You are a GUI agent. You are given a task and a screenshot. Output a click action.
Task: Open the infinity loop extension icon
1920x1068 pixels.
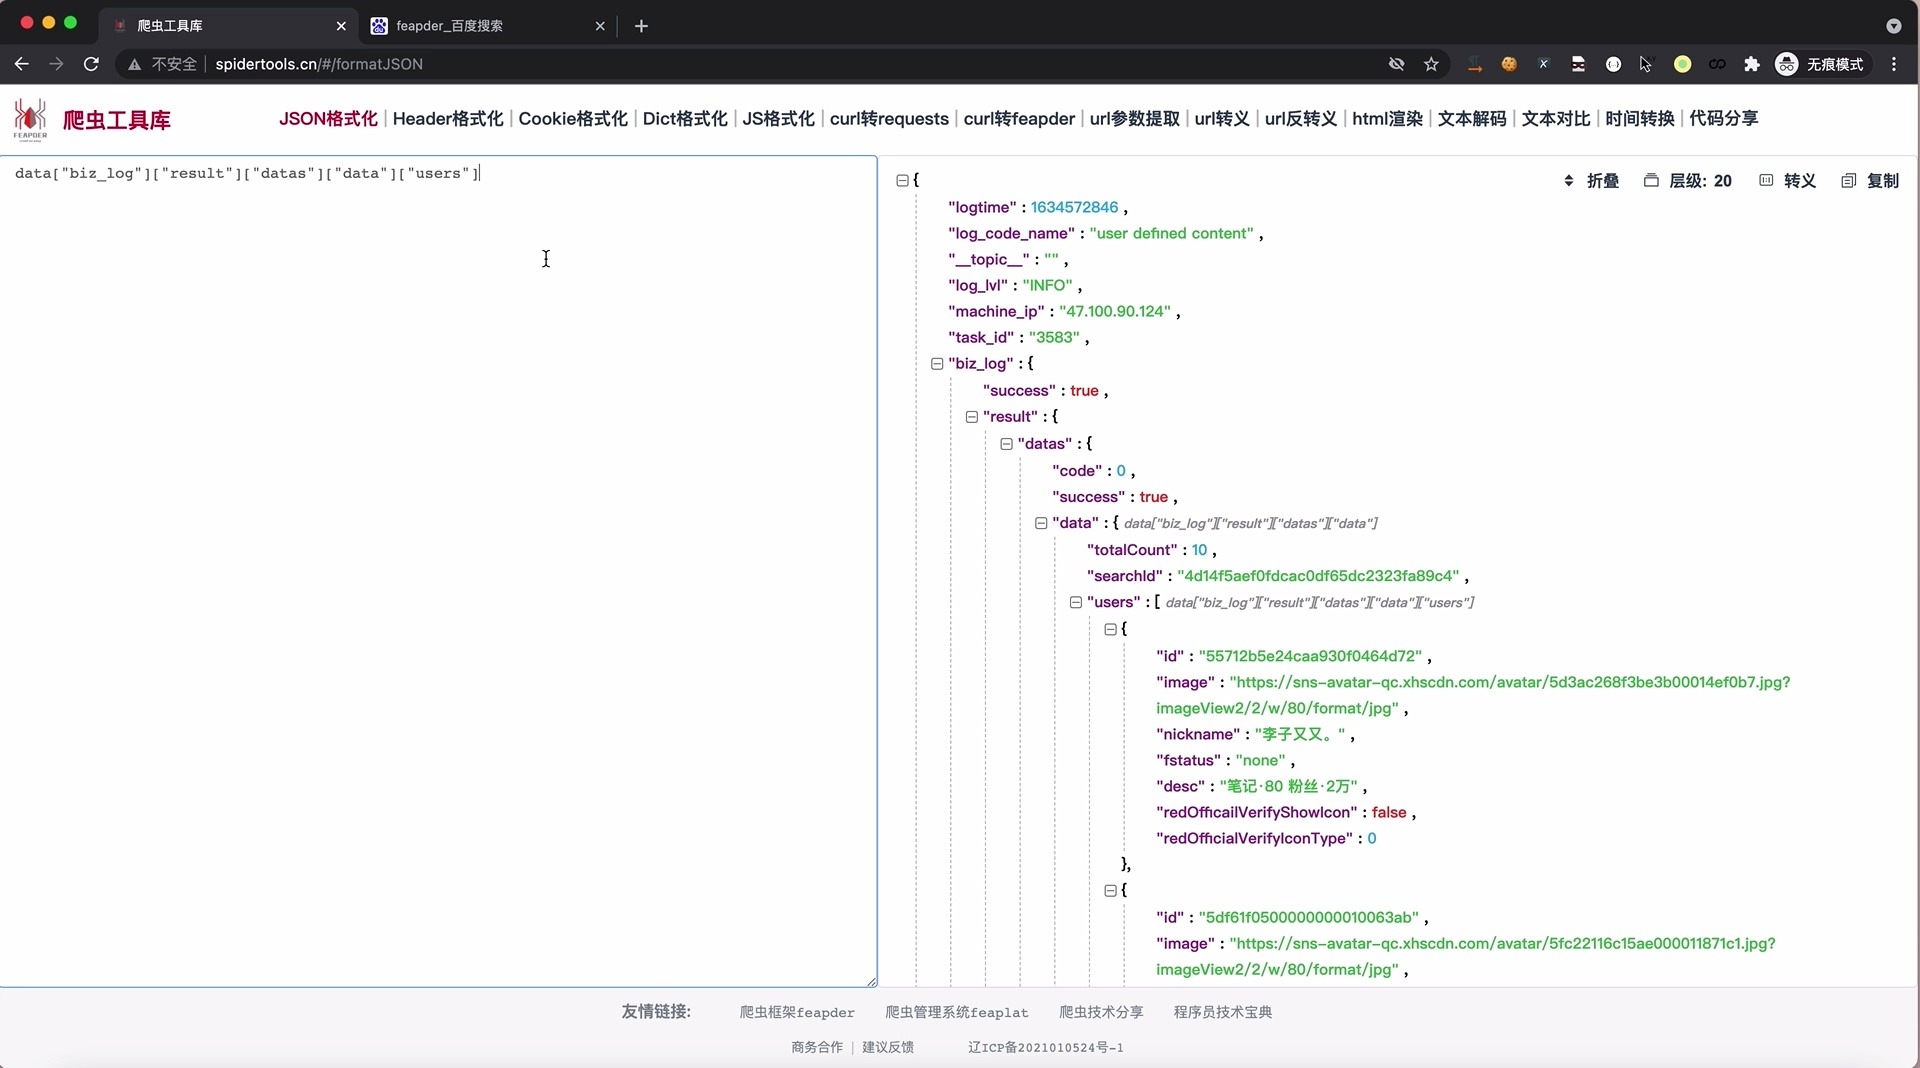click(x=1717, y=64)
